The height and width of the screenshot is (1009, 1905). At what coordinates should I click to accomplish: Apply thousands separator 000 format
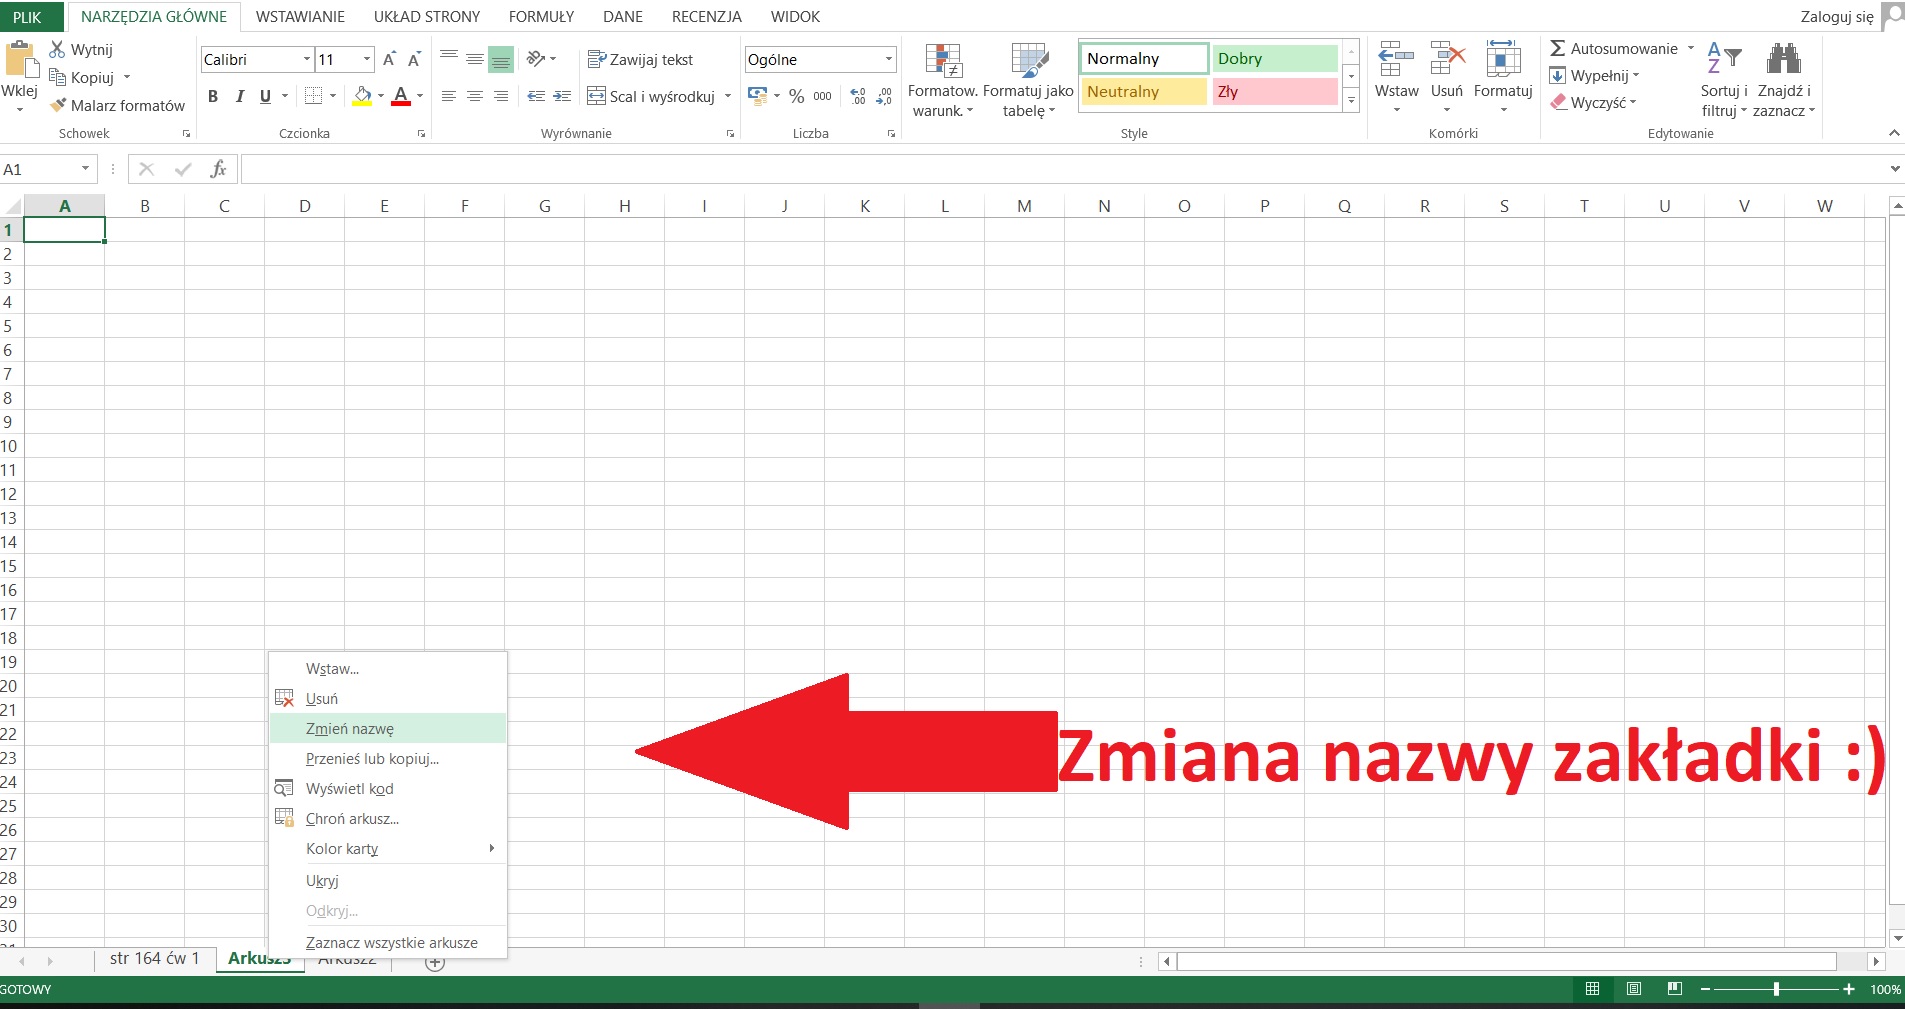pyautogui.click(x=823, y=96)
